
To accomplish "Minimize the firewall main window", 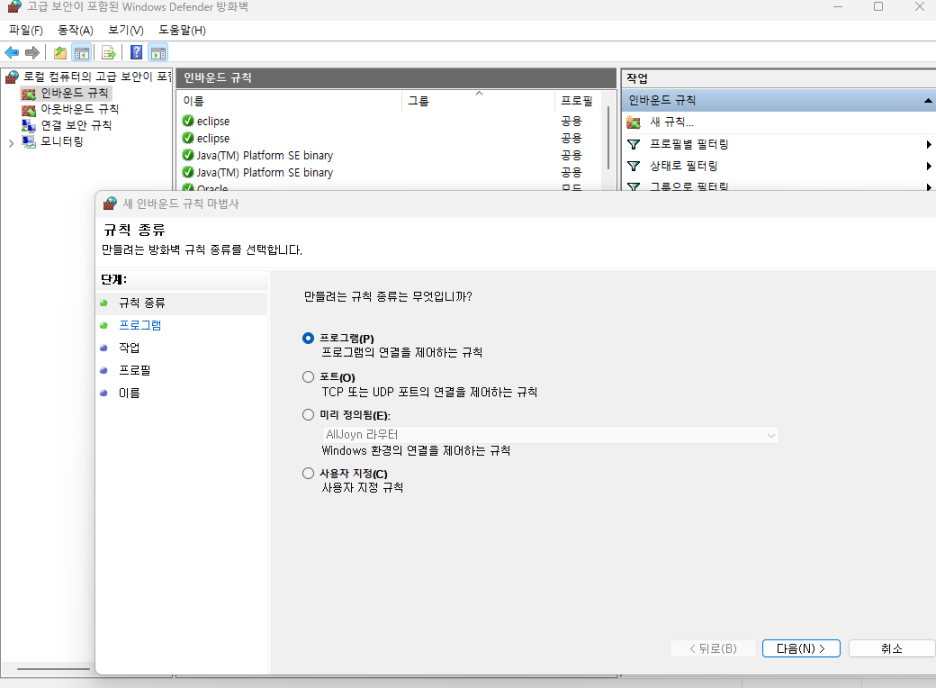I will pyautogui.click(x=838, y=7).
